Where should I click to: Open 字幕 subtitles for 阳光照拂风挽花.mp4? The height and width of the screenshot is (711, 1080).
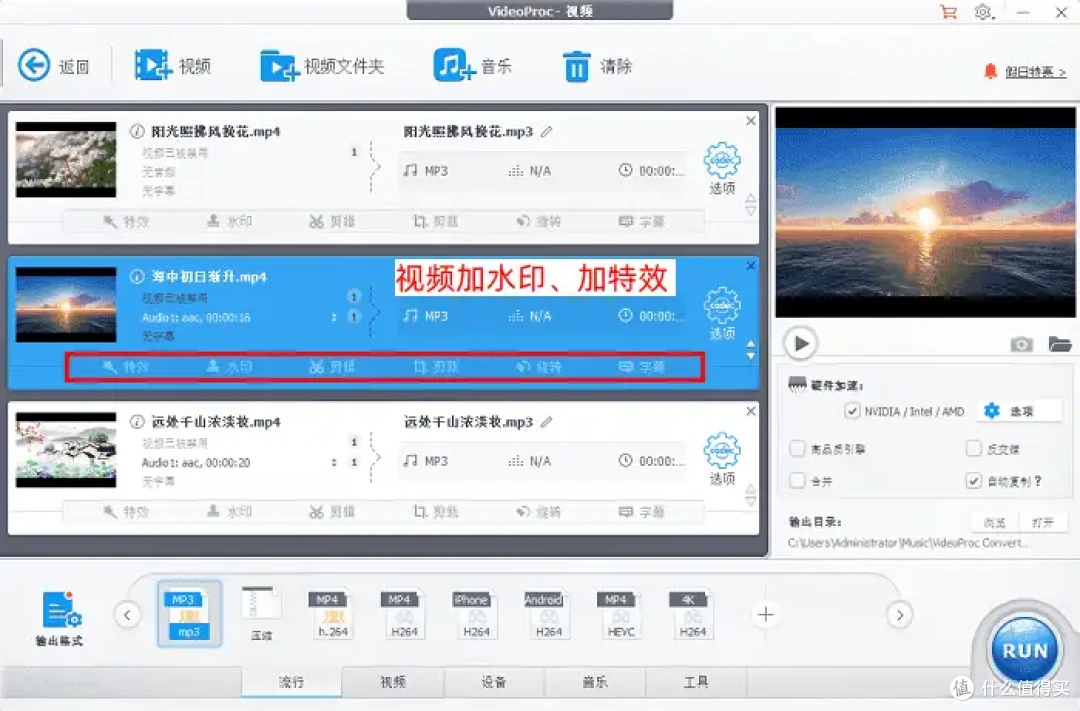[641, 221]
